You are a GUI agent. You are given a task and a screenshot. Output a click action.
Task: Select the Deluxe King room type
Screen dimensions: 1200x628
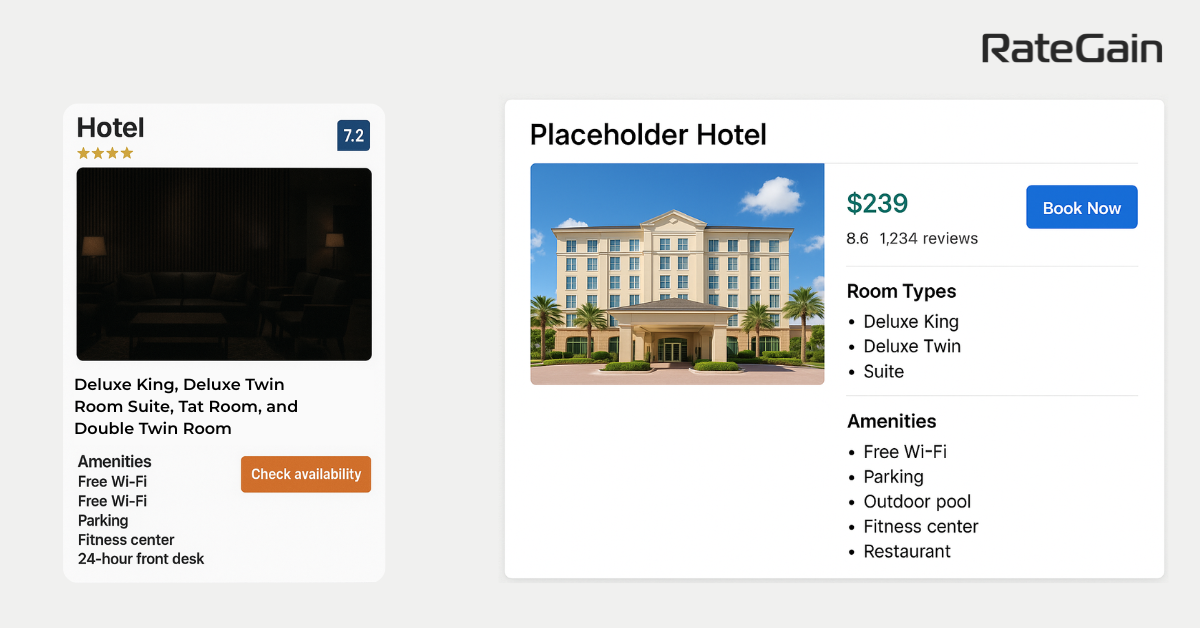(x=911, y=321)
